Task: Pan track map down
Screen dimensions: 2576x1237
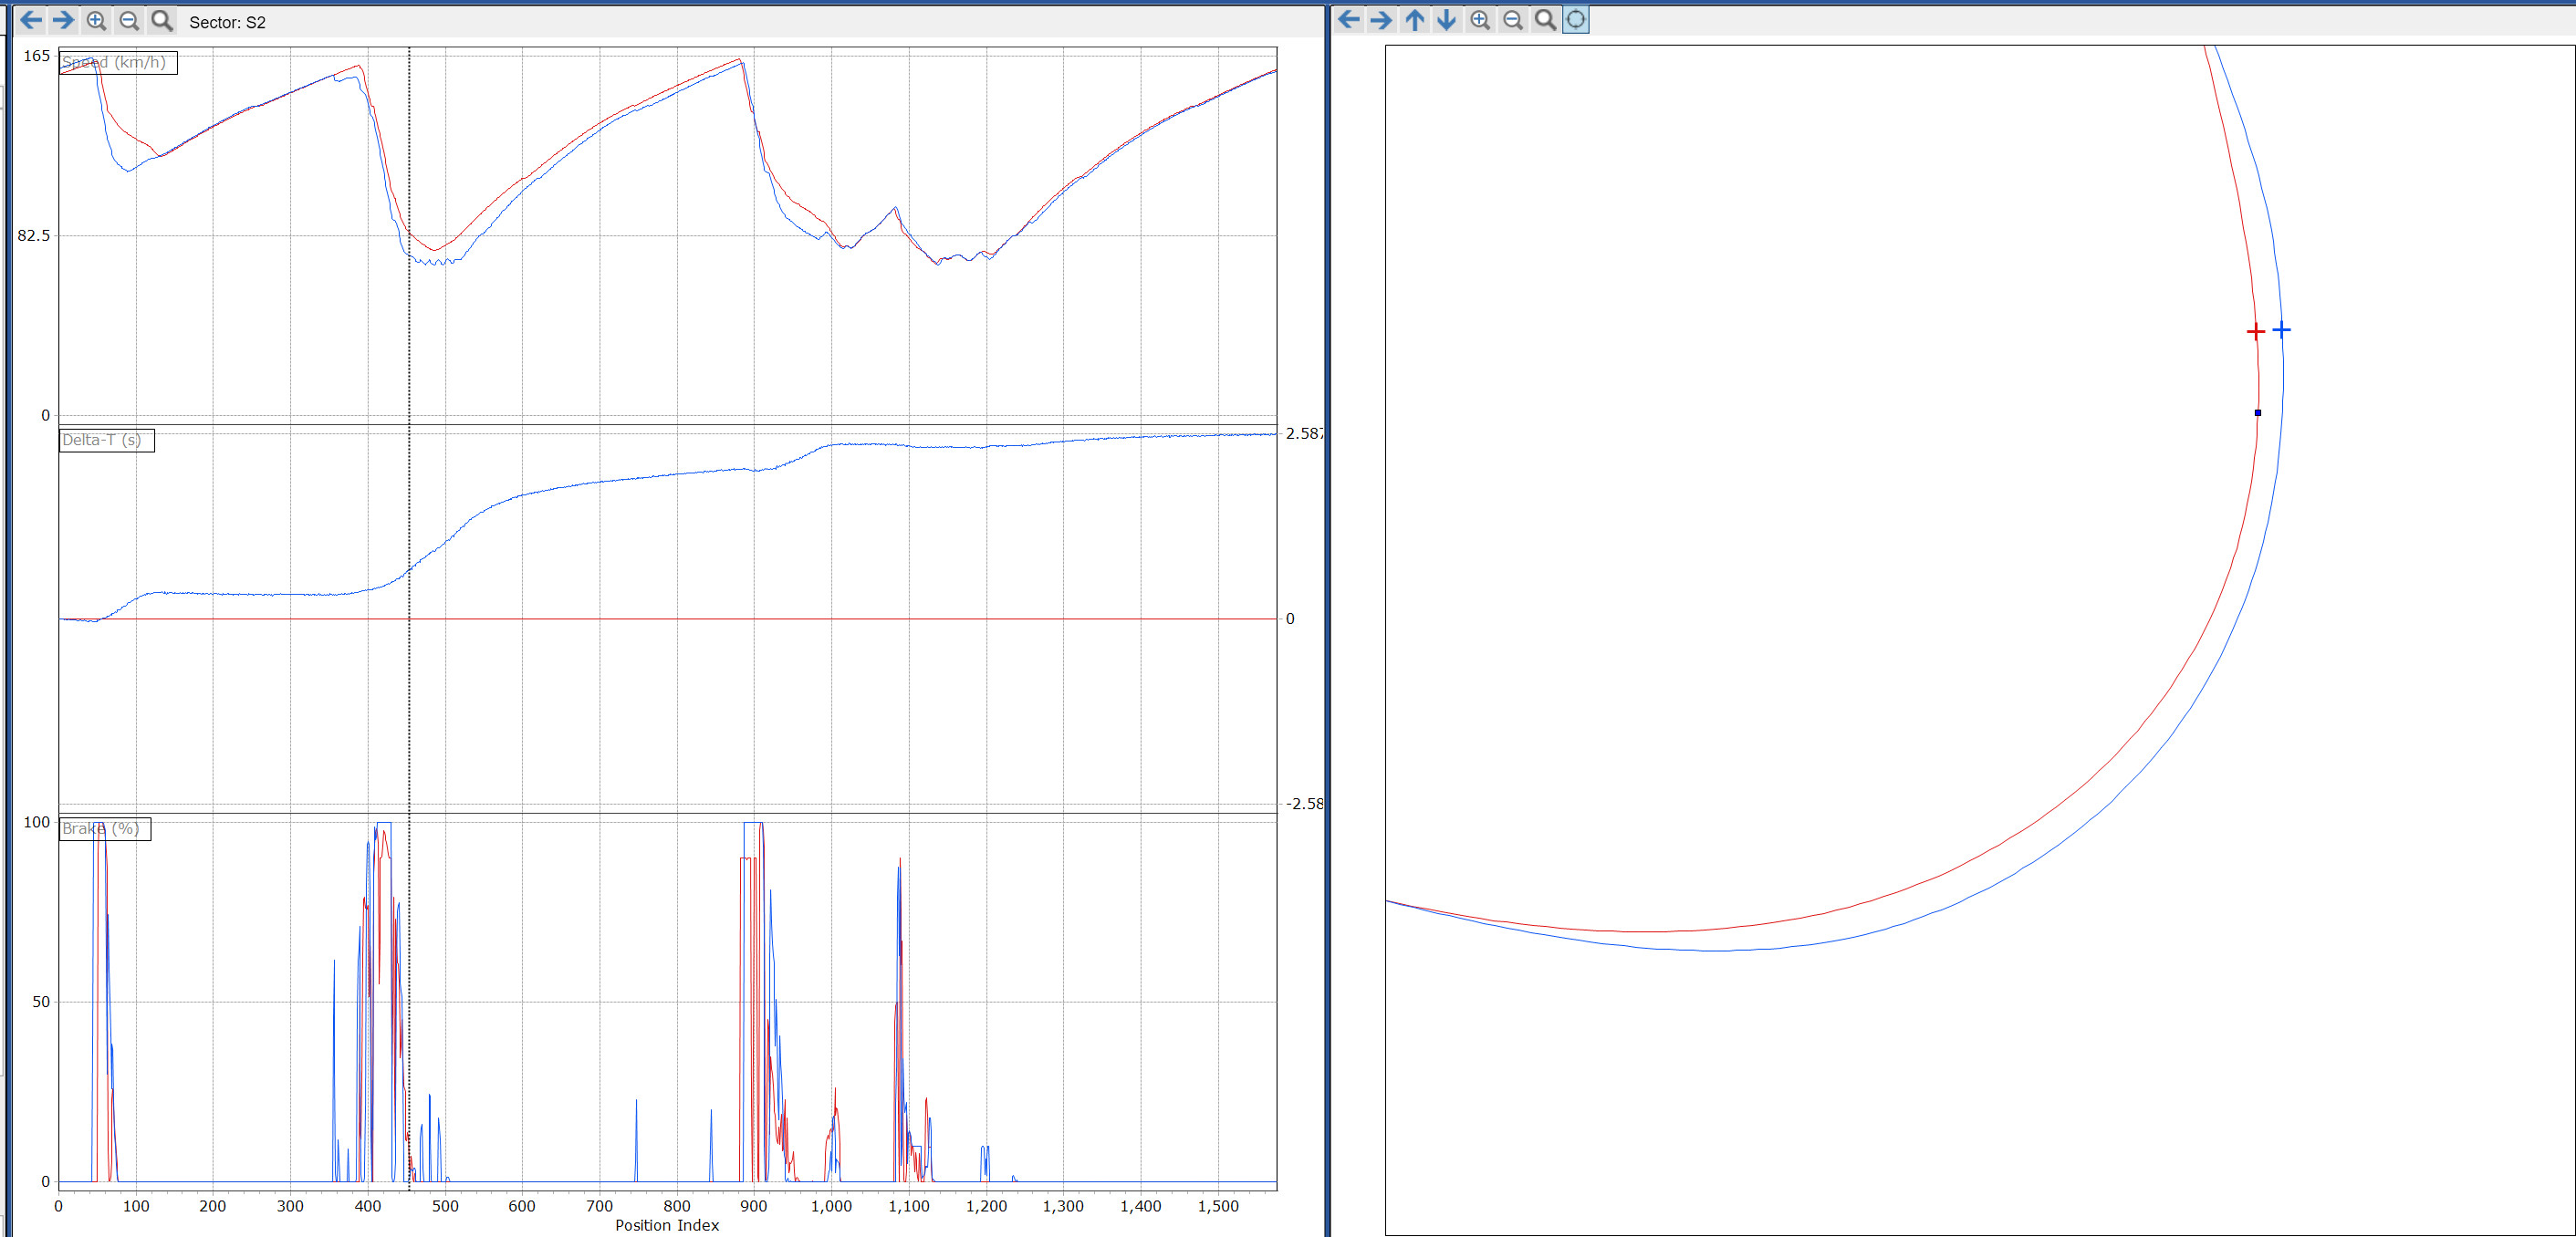Action: click(1446, 20)
